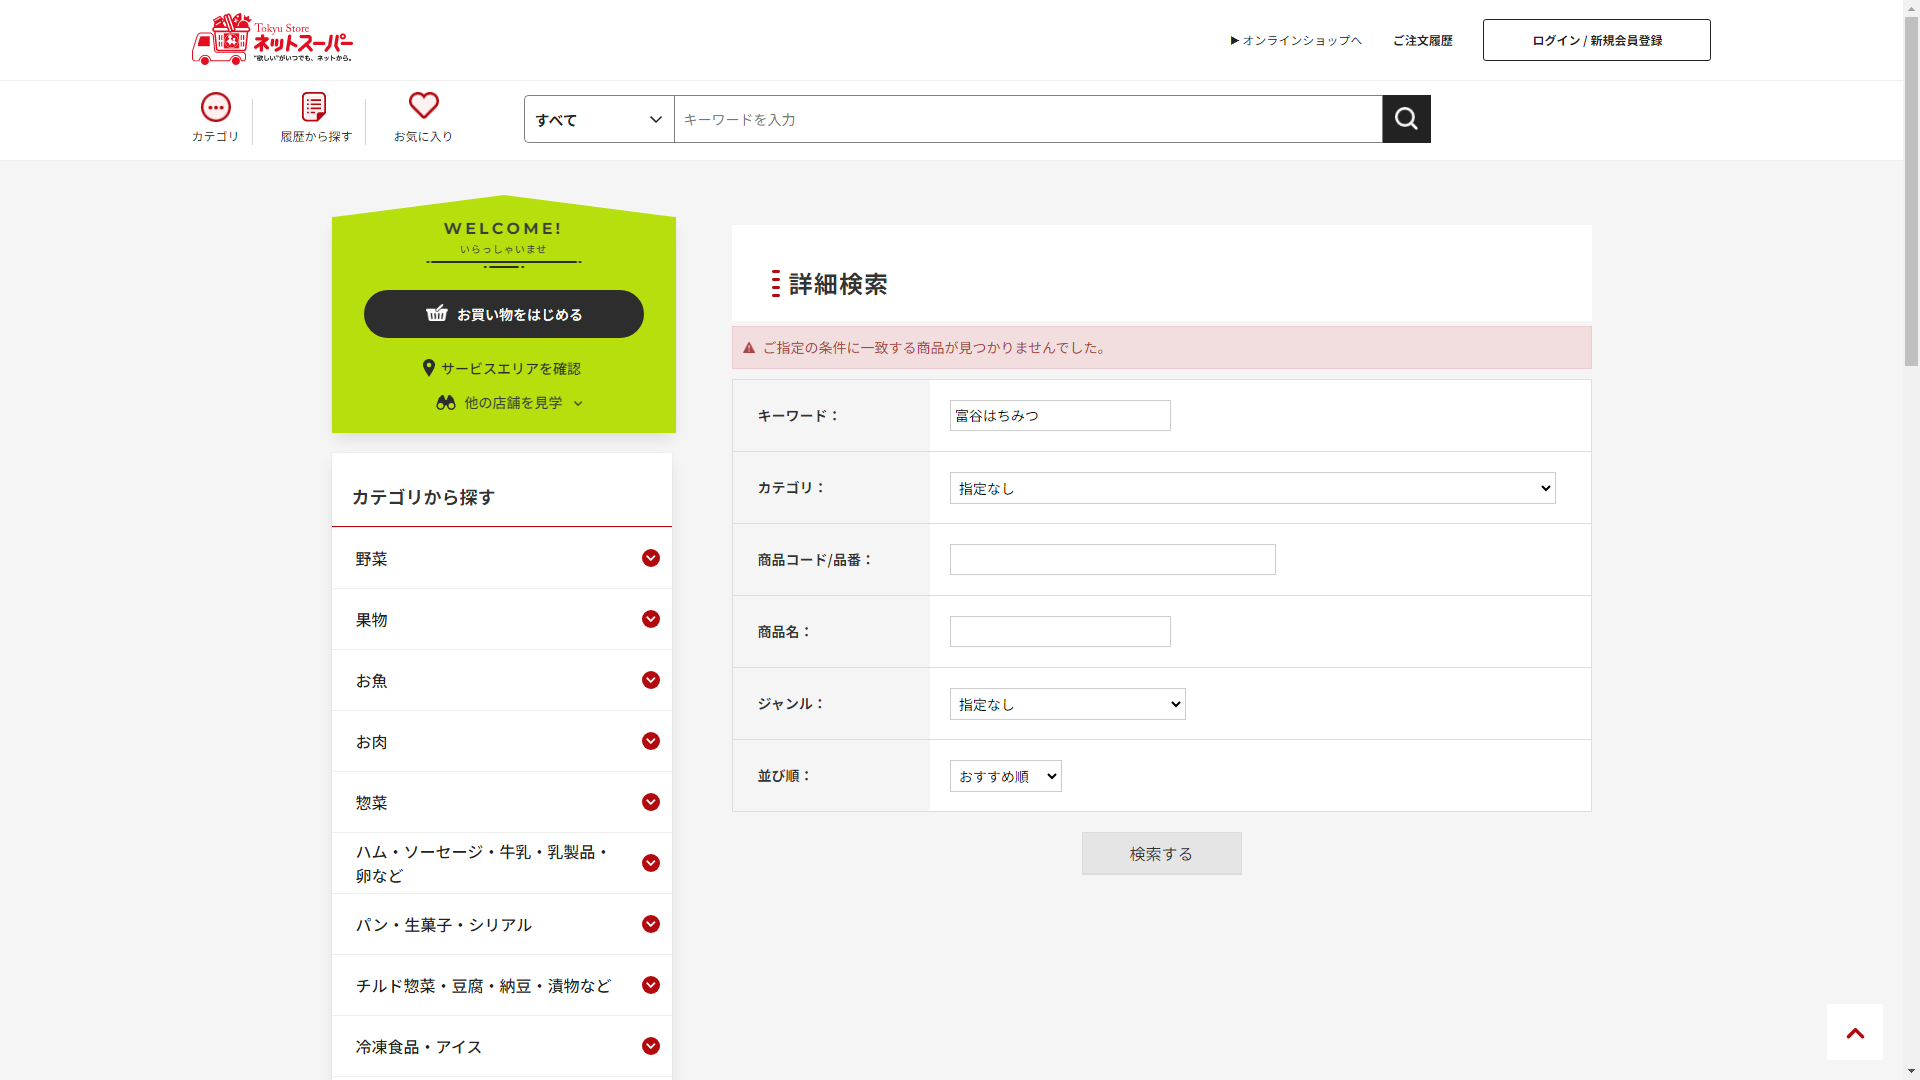Click the Tokyu Store net super logo
The width and height of the screenshot is (1920, 1080).
pyautogui.click(x=272, y=40)
